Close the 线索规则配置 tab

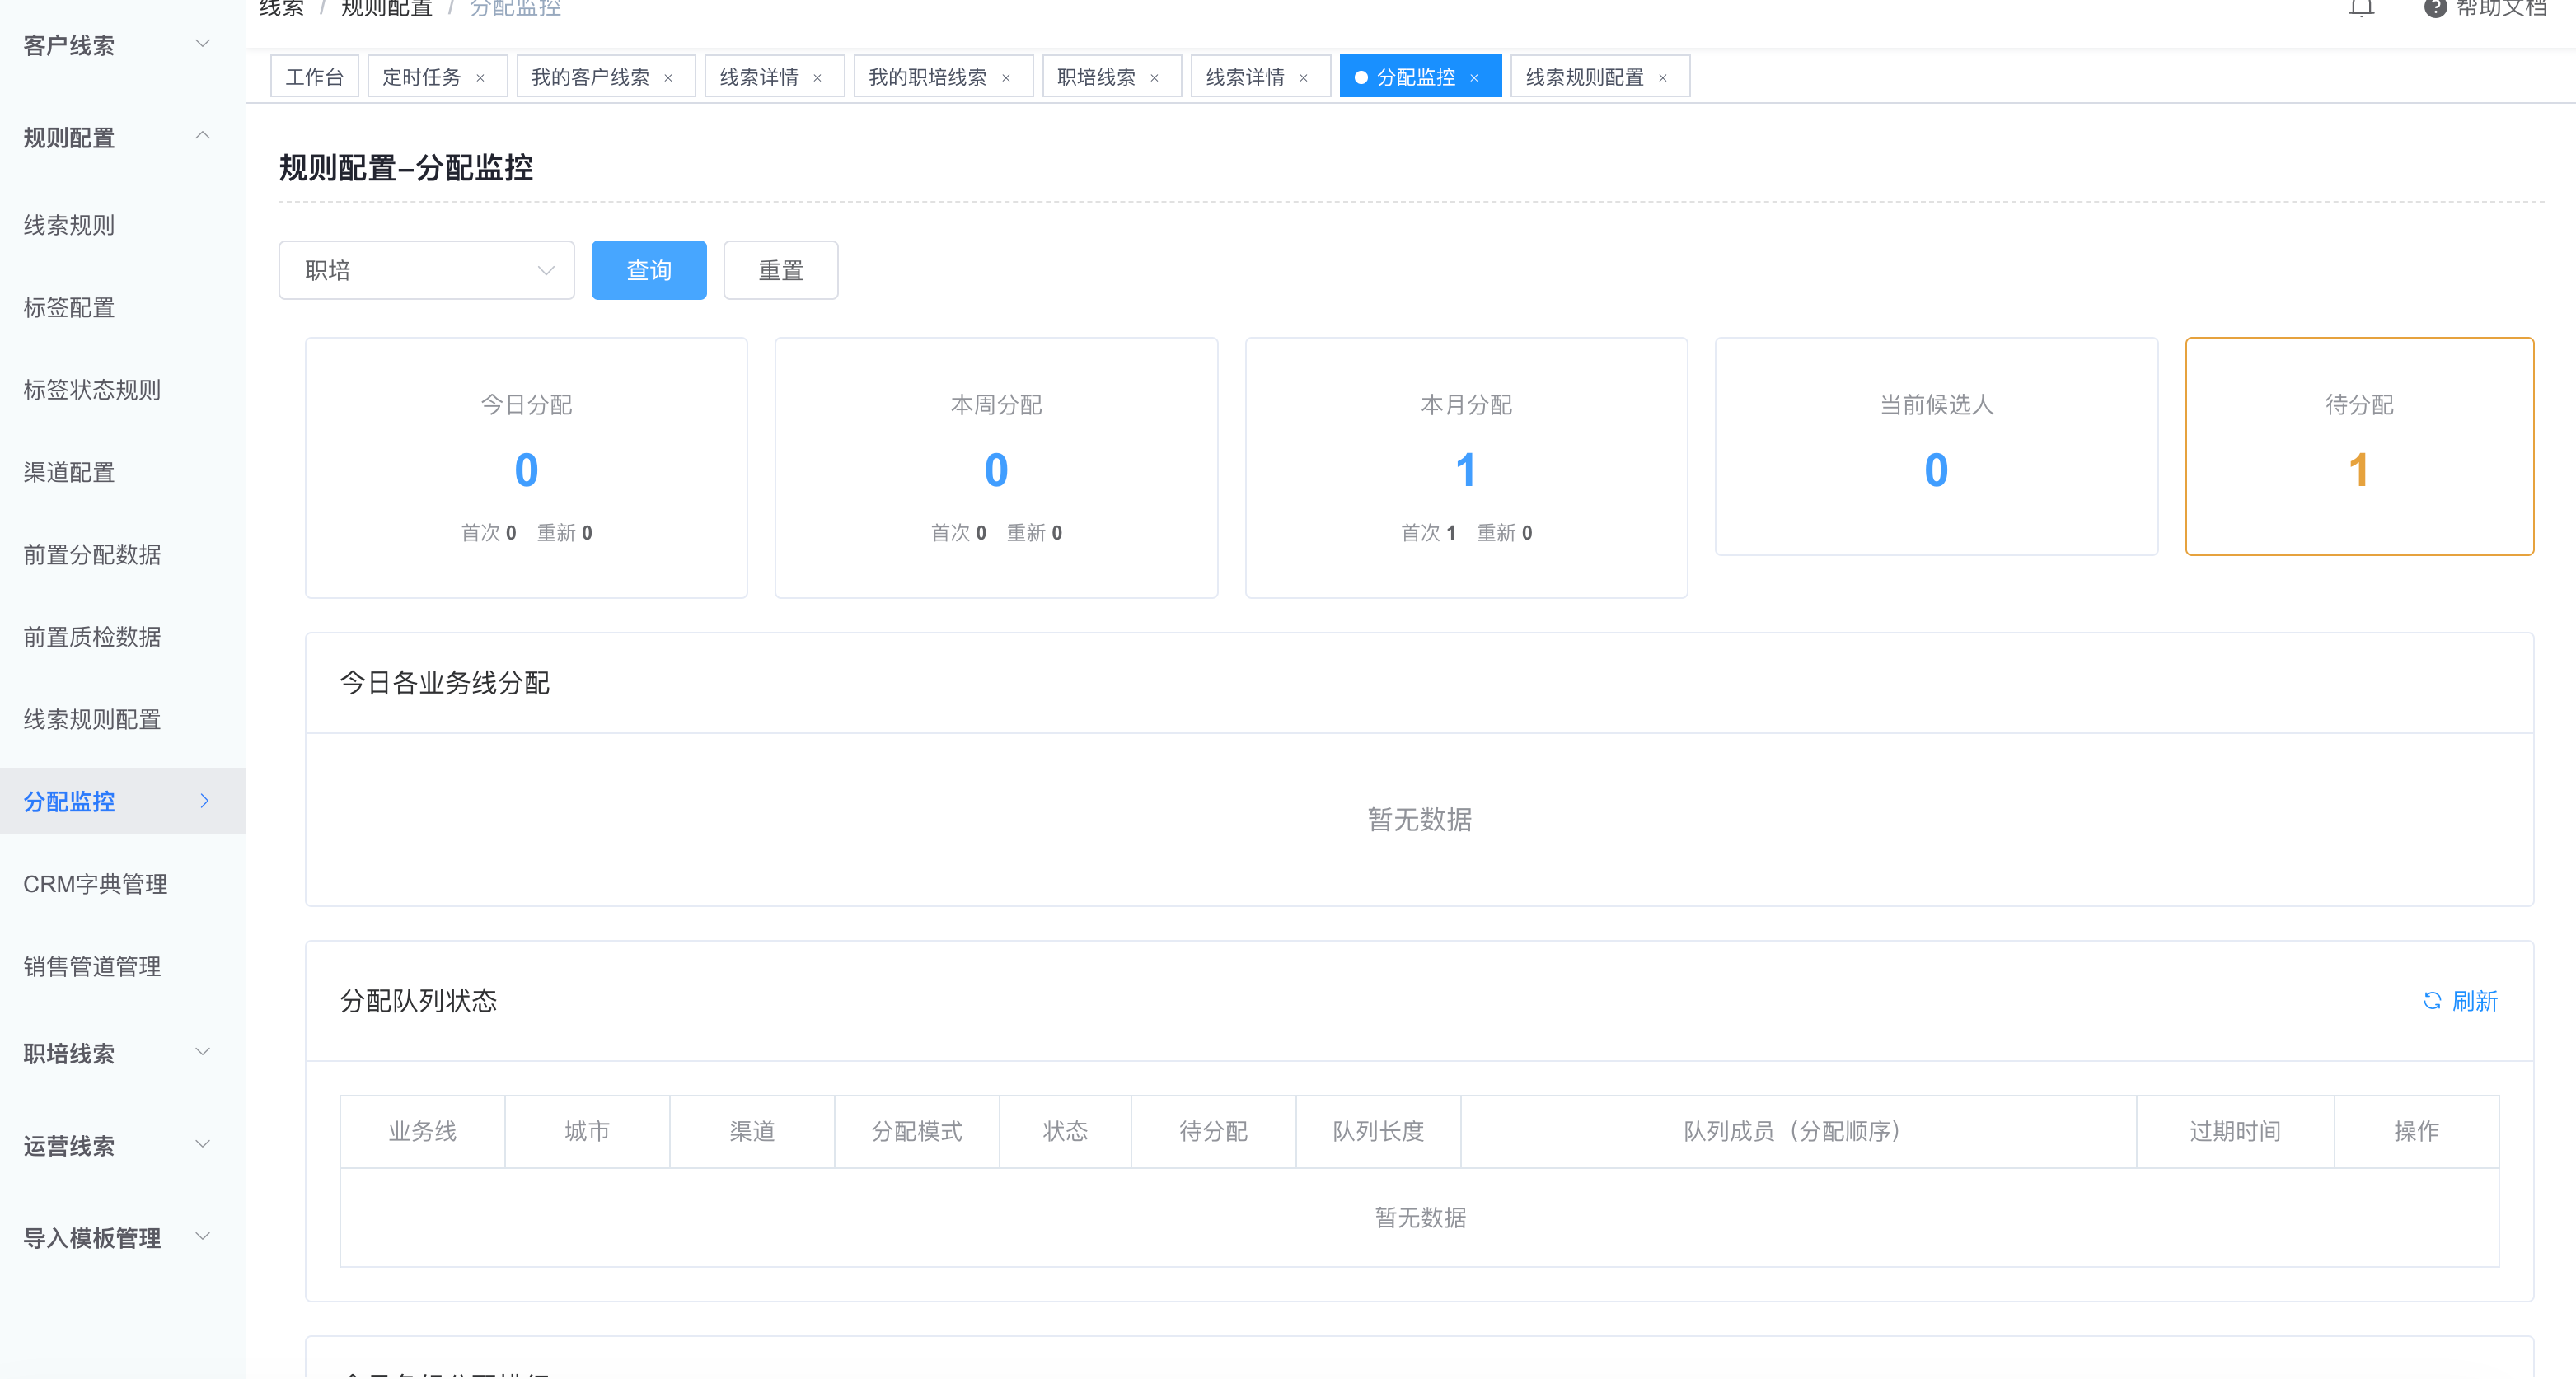point(1663,78)
